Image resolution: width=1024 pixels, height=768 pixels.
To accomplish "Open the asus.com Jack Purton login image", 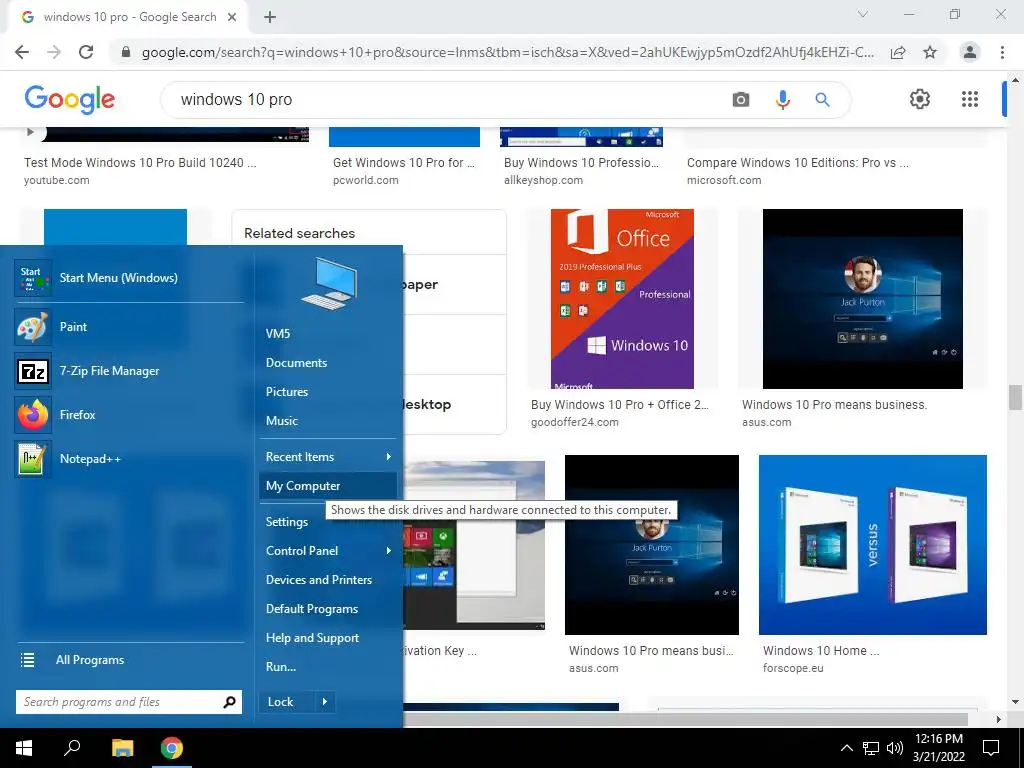I will coord(863,299).
